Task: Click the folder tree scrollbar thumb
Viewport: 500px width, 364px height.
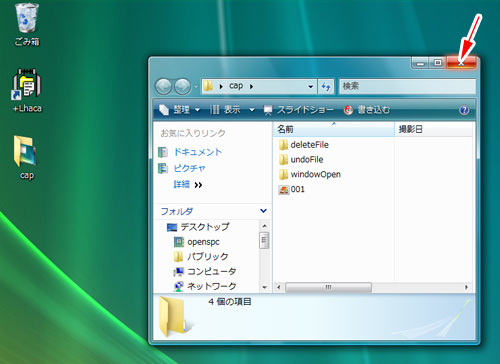Action: click(x=264, y=240)
